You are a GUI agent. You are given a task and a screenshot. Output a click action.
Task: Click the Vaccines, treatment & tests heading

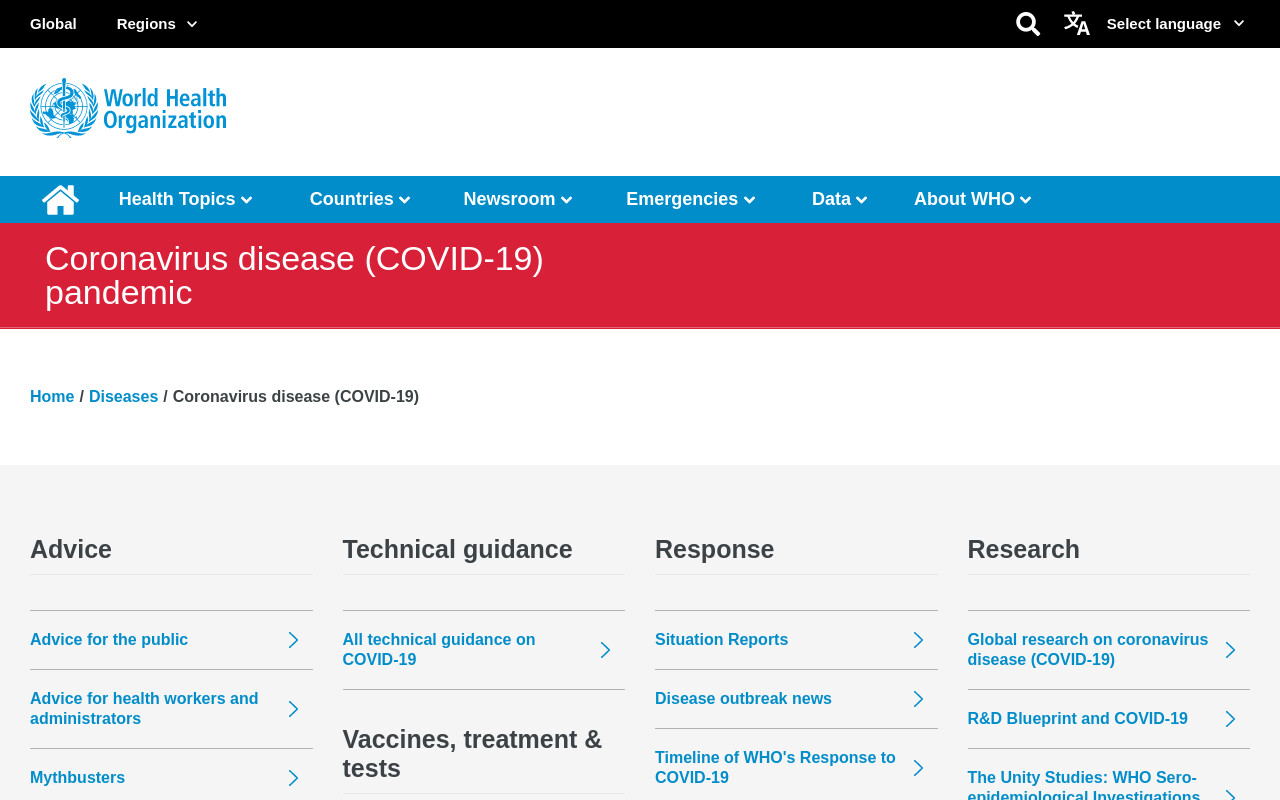click(x=472, y=754)
